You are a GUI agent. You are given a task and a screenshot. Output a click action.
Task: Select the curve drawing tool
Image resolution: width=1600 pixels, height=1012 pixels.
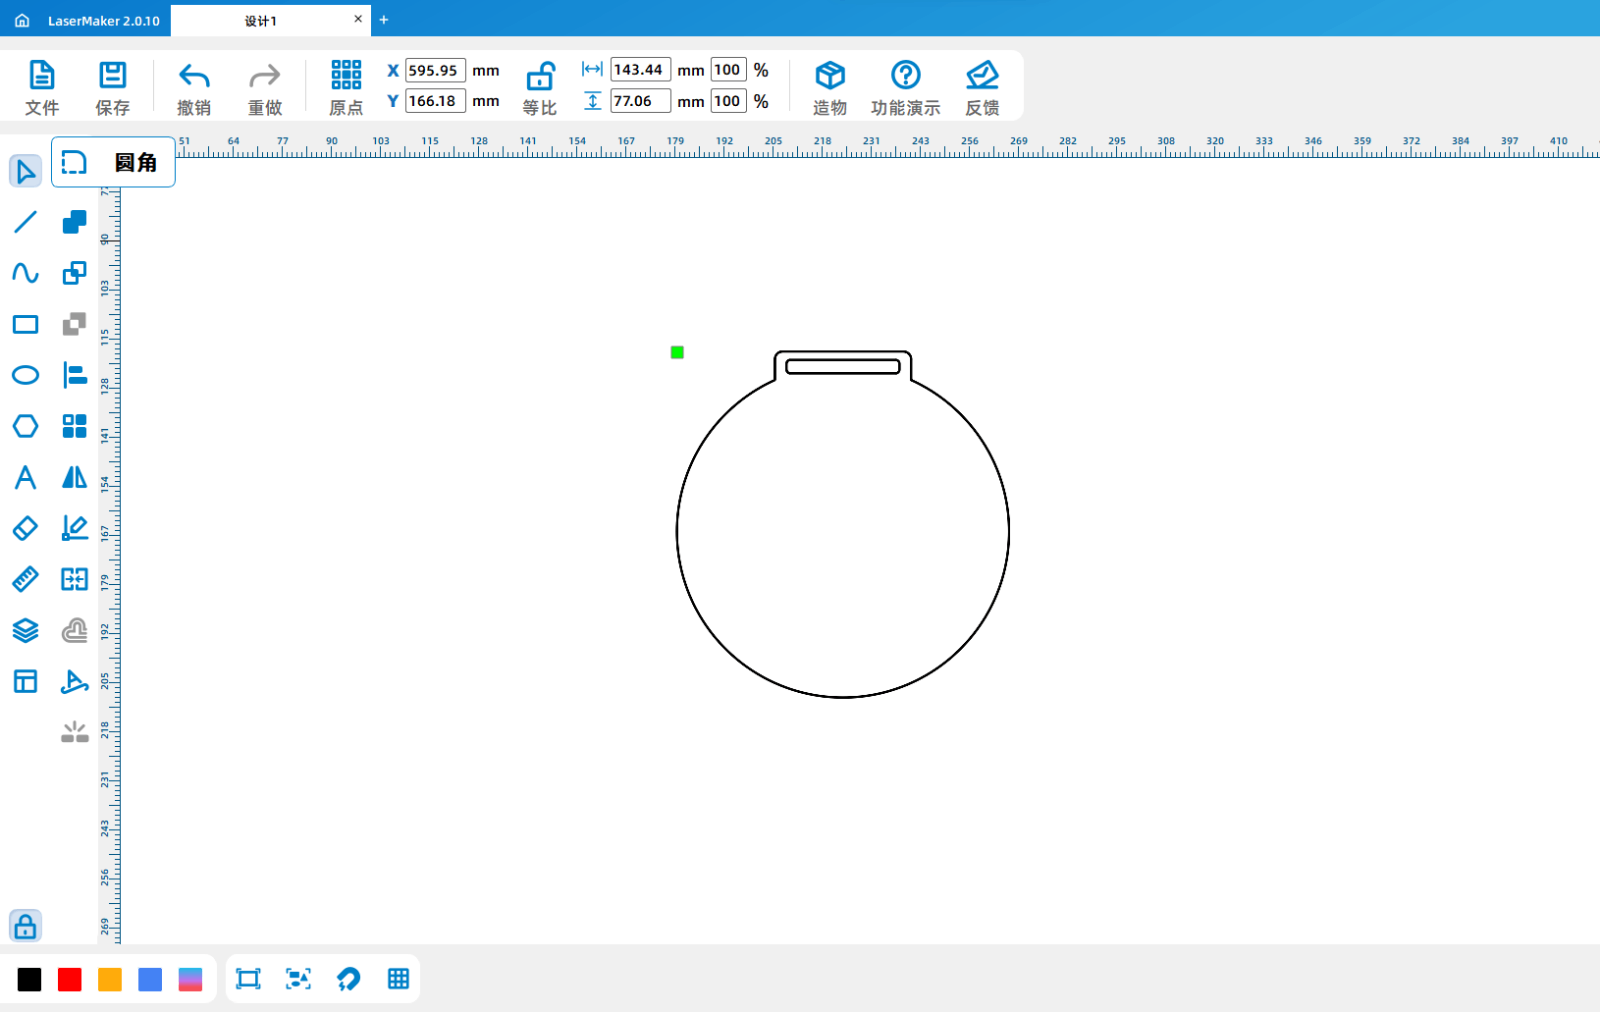click(25, 273)
